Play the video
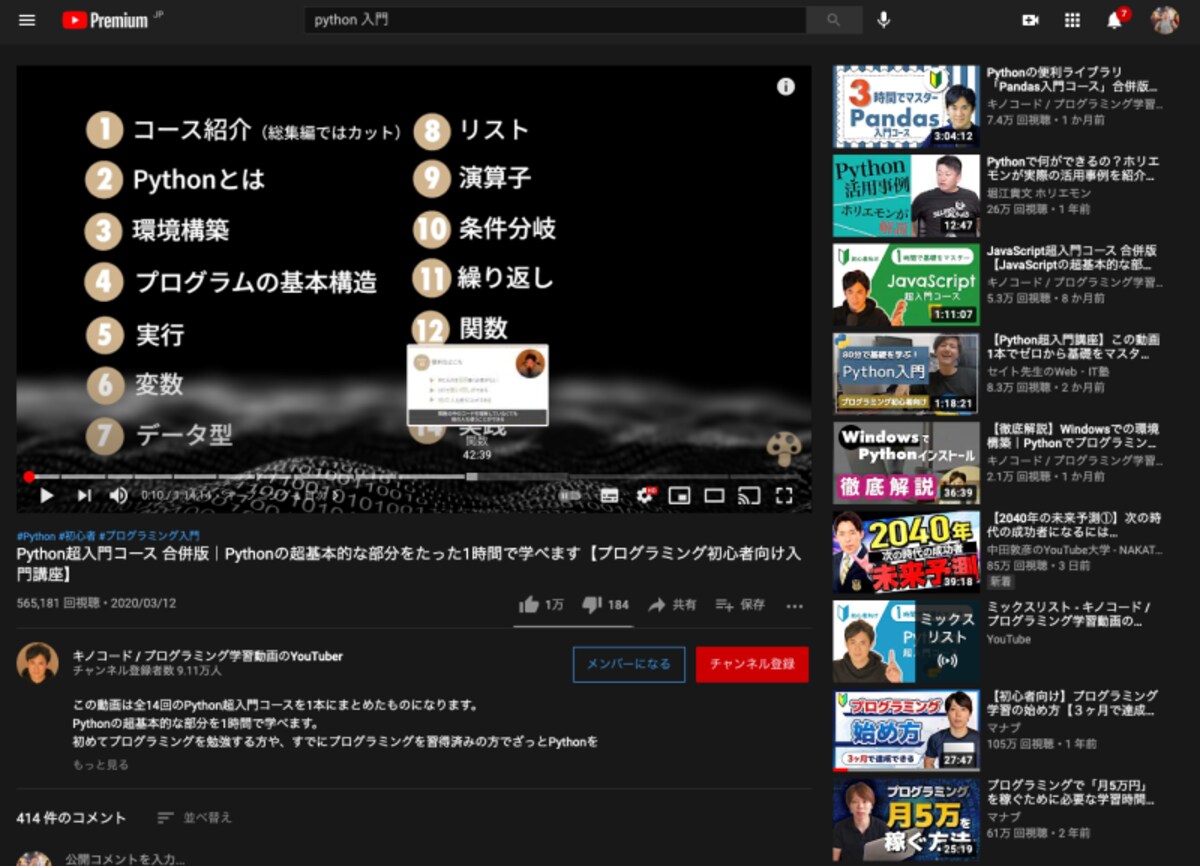This screenshot has width=1200, height=866. [x=46, y=495]
